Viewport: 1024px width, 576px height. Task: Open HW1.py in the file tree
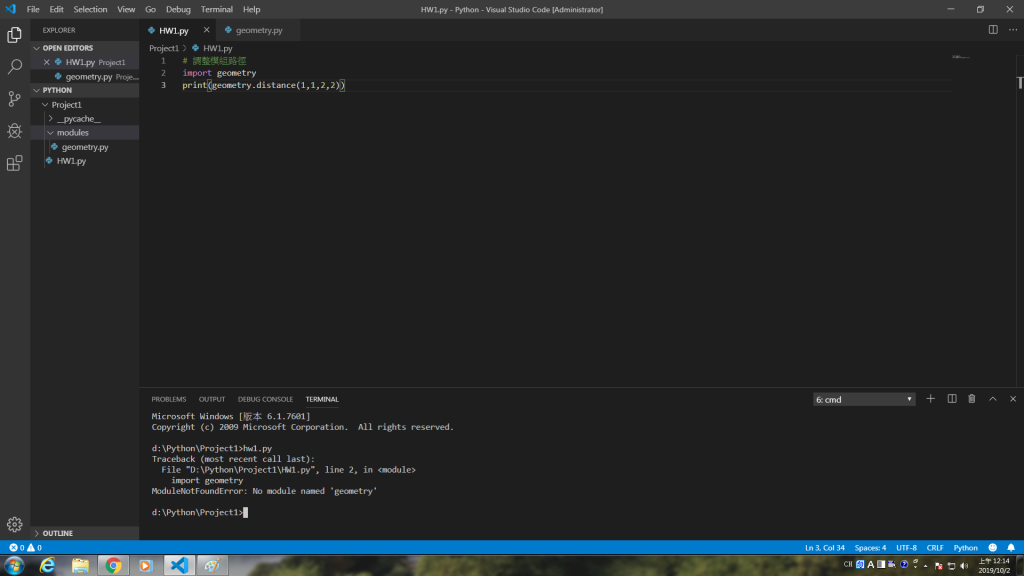point(71,161)
